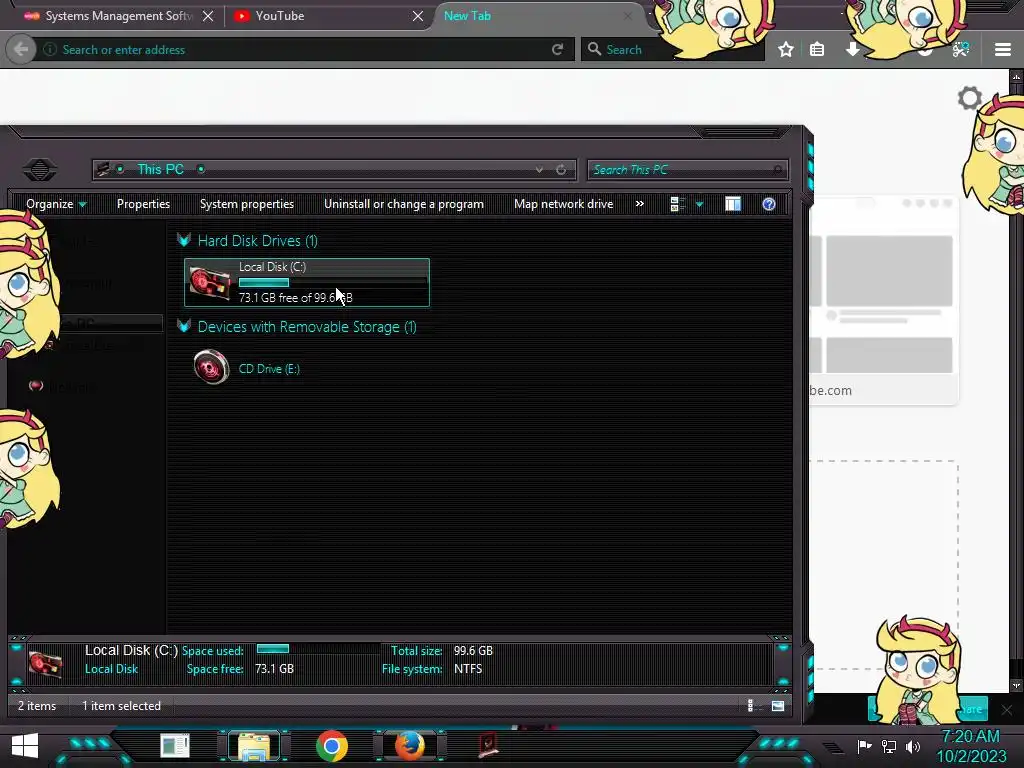Open Explorer help question mark icon
The width and height of the screenshot is (1024, 768).
coord(769,204)
